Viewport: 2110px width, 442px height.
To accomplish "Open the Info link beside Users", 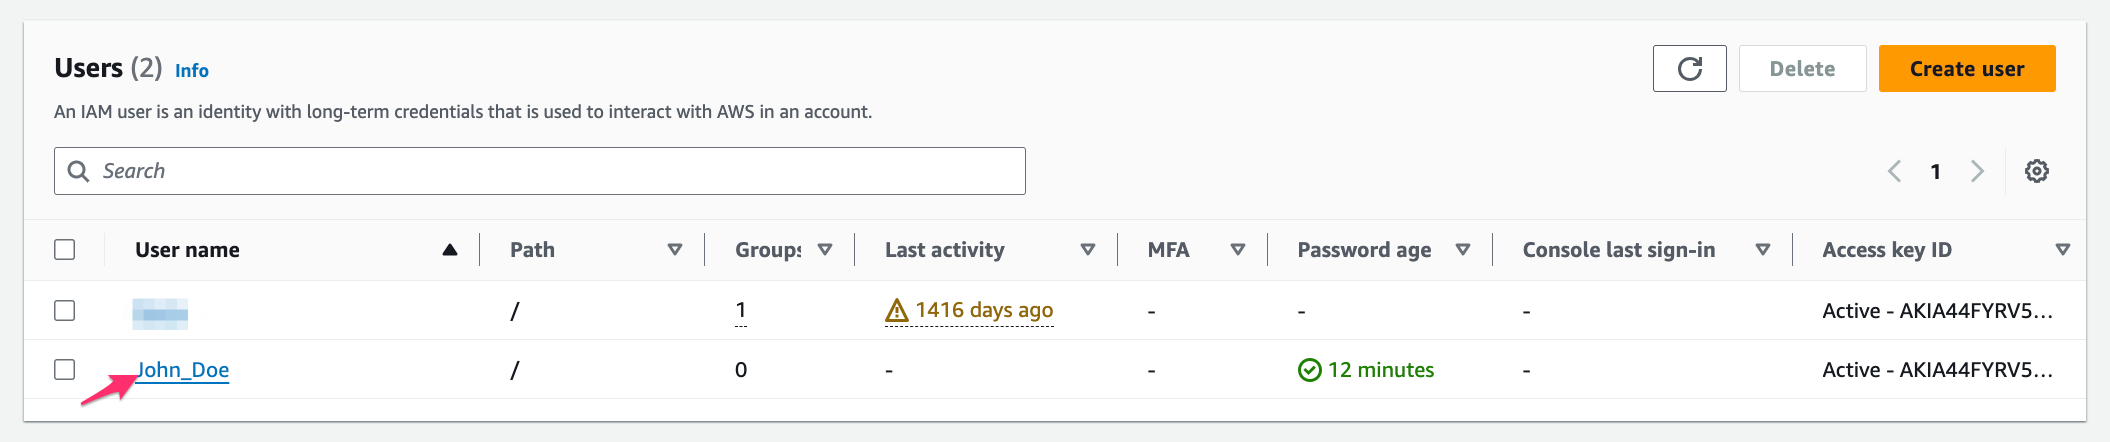I will (191, 71).
